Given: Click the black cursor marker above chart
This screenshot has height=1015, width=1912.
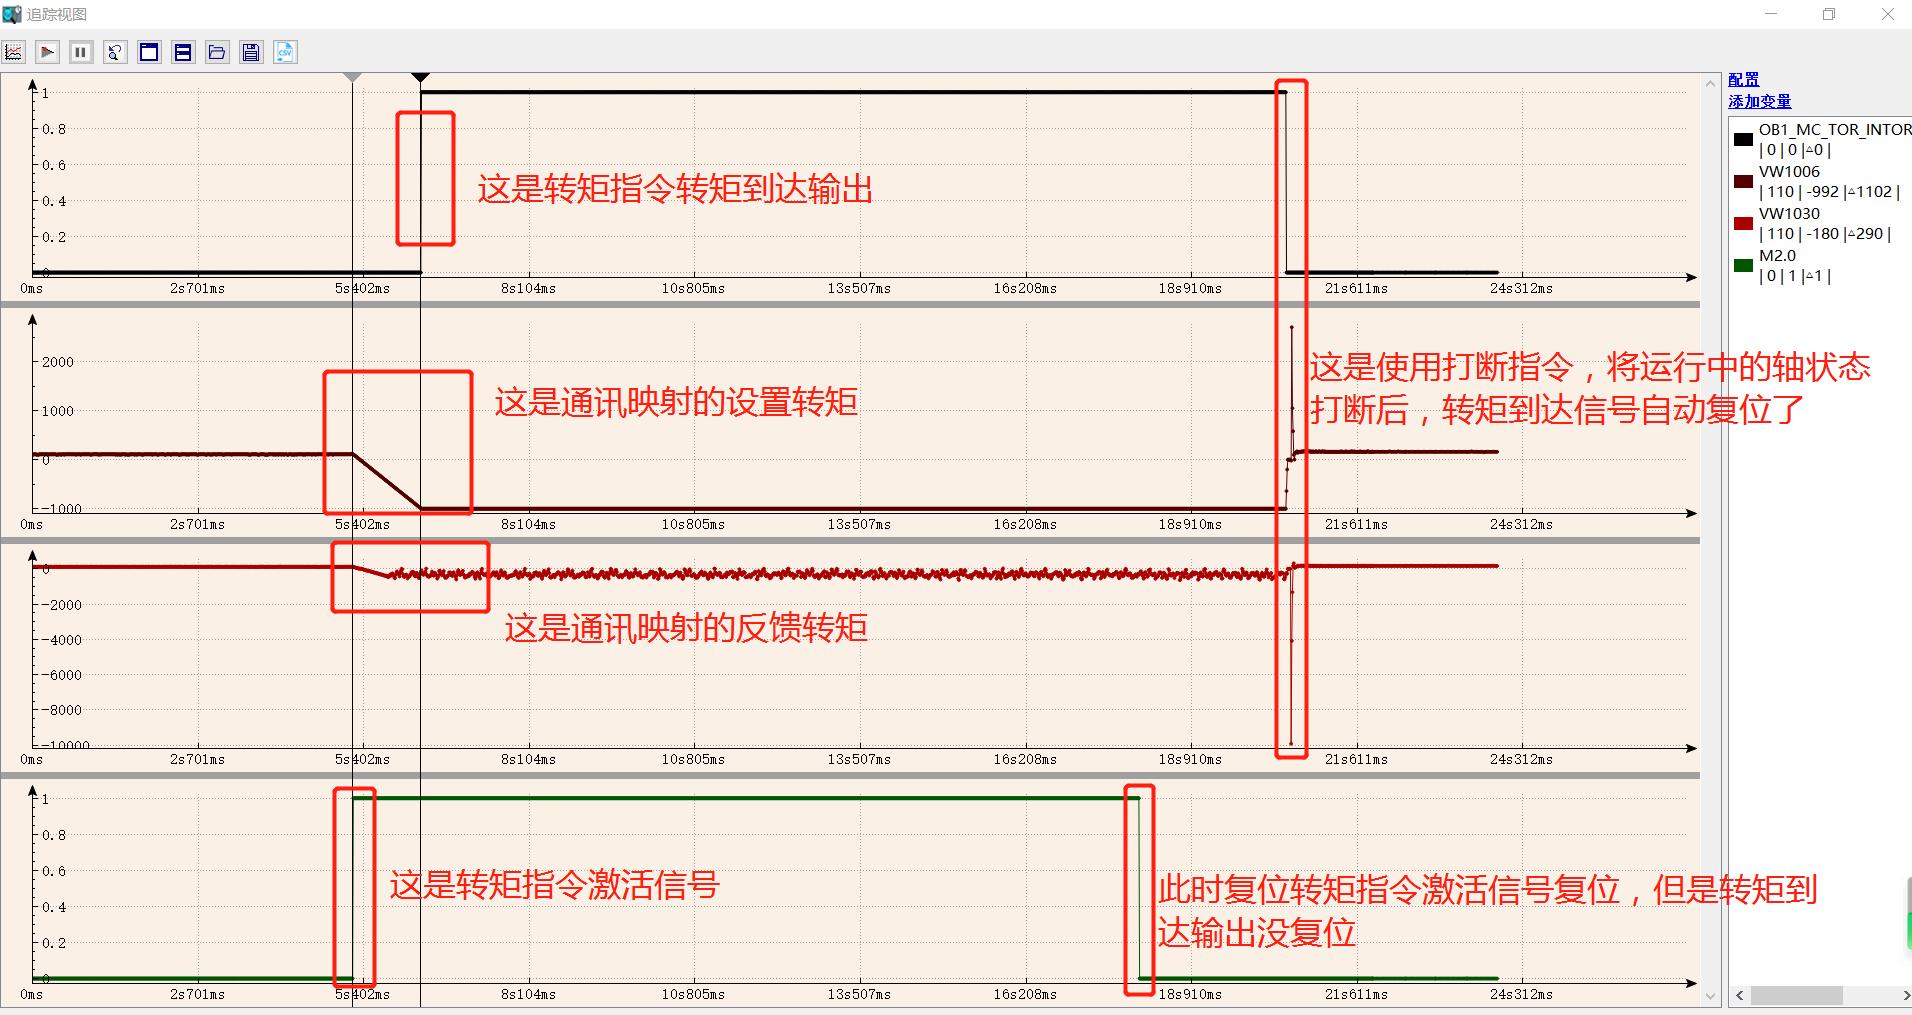Looking at the screenshot, I should click(421, 77).
